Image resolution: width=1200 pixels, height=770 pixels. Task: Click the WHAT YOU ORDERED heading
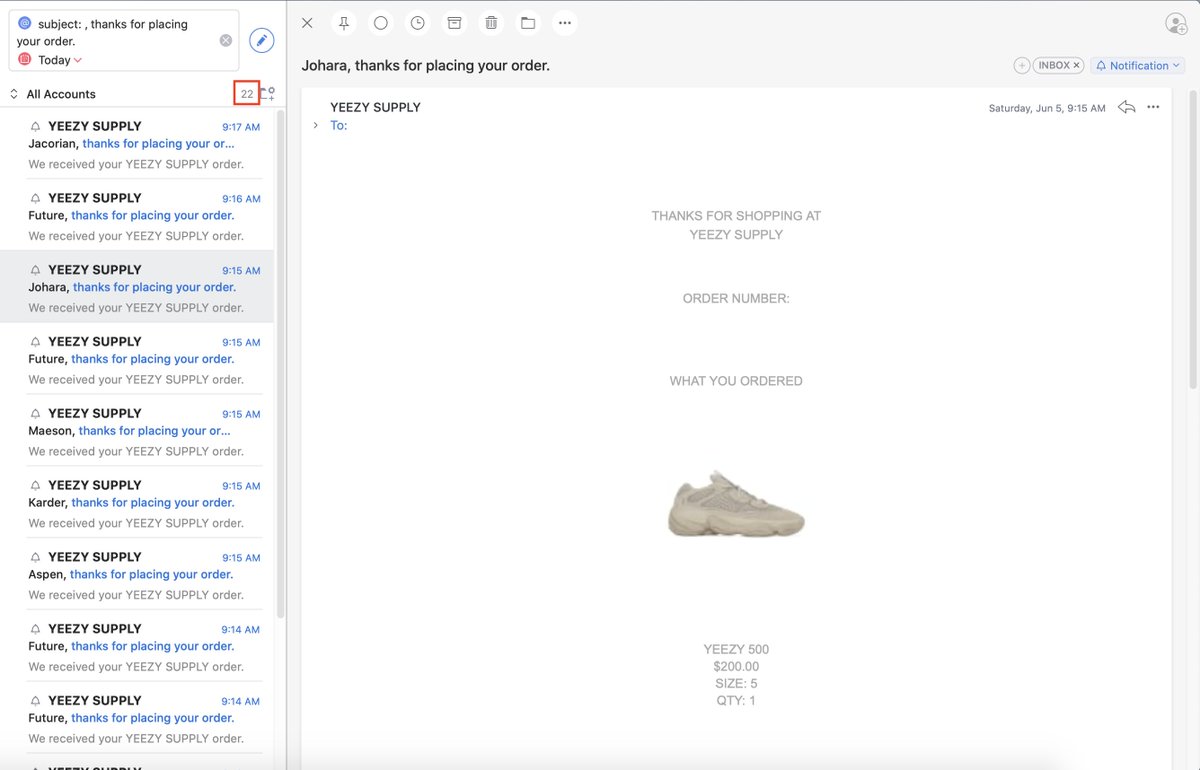tap(736, 381)
